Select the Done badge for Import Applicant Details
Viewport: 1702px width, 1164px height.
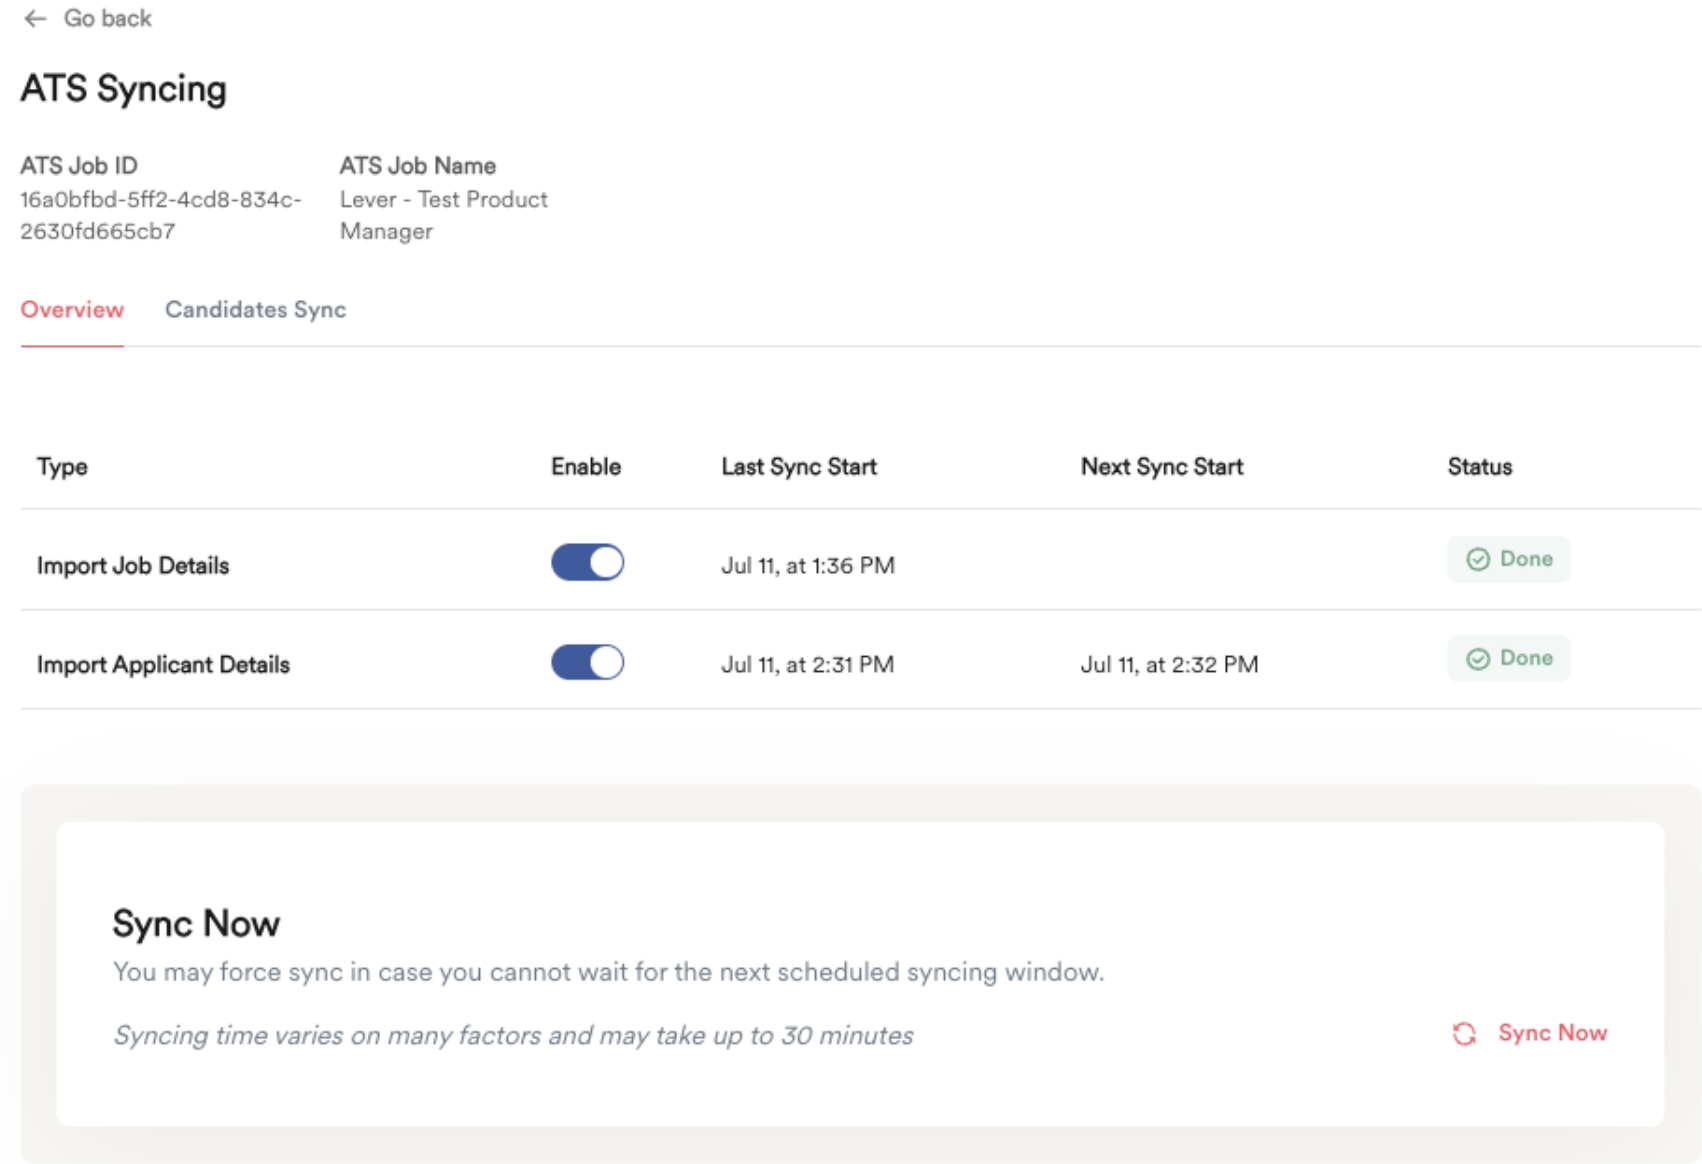(x=1509, y=658)
